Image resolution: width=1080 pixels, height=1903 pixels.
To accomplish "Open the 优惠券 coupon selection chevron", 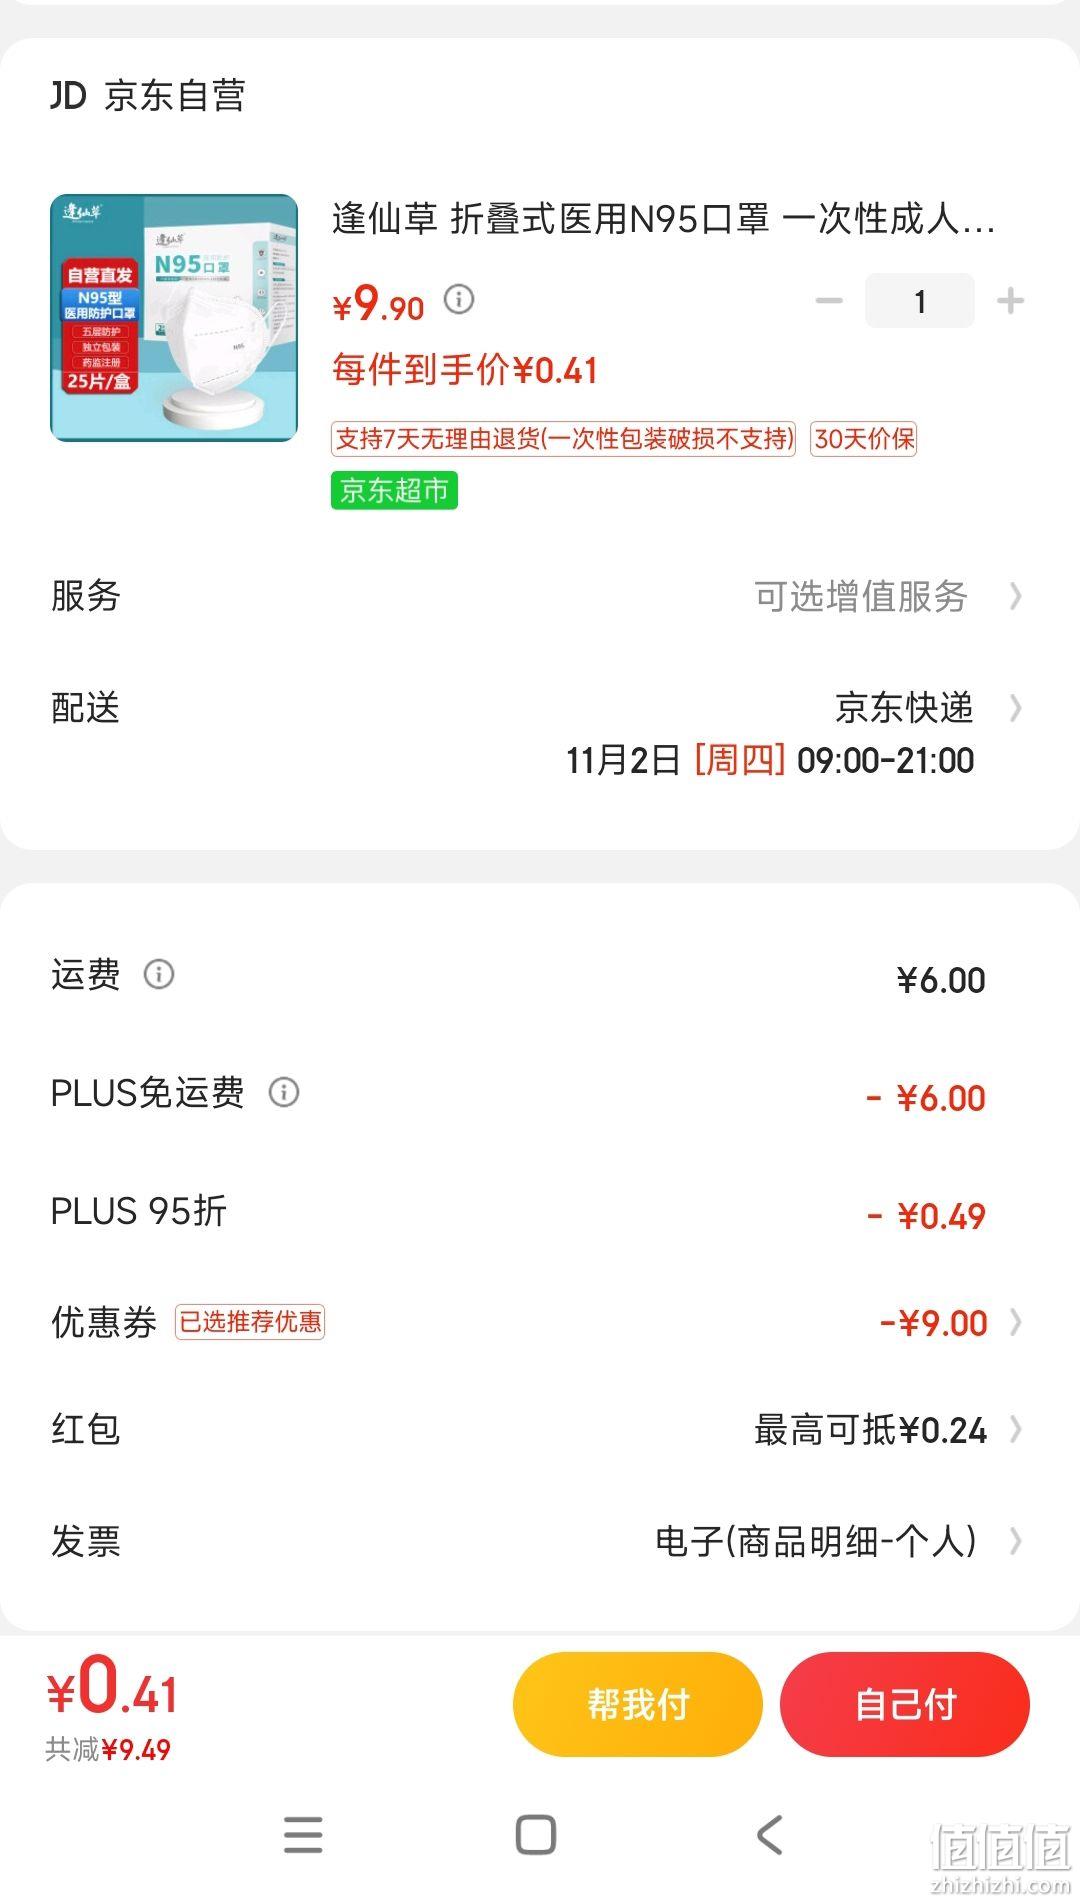I will click(1016, 1322).
